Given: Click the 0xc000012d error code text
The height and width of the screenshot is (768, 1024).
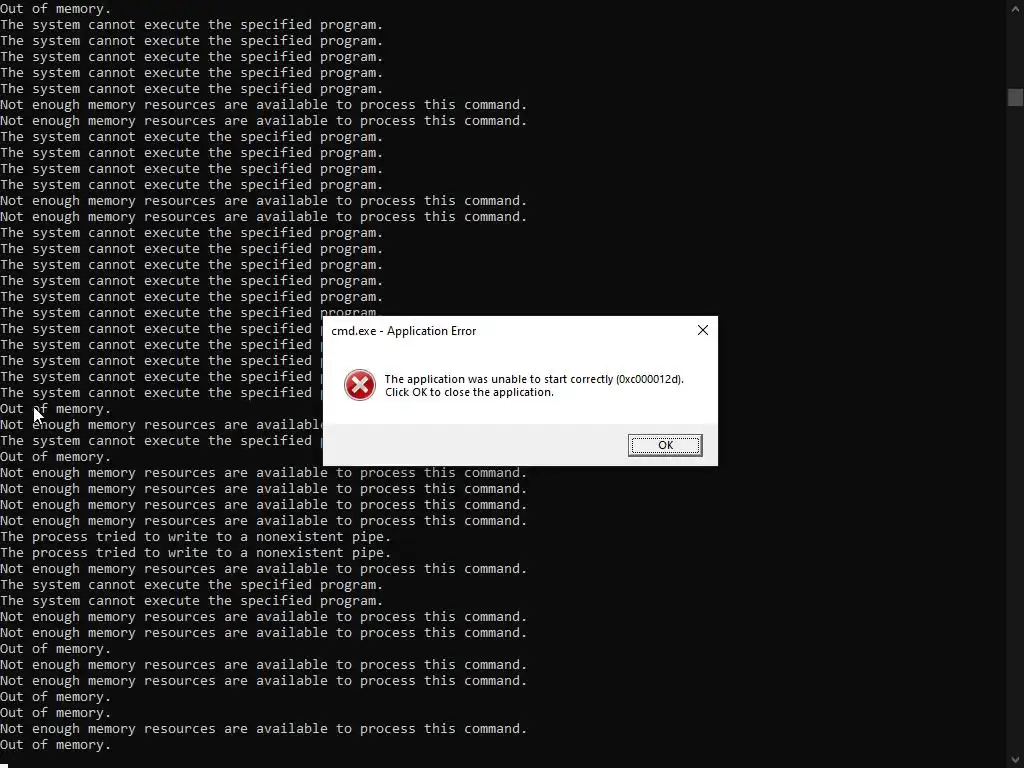Looking at the screenshot, I should click(649, 379).
